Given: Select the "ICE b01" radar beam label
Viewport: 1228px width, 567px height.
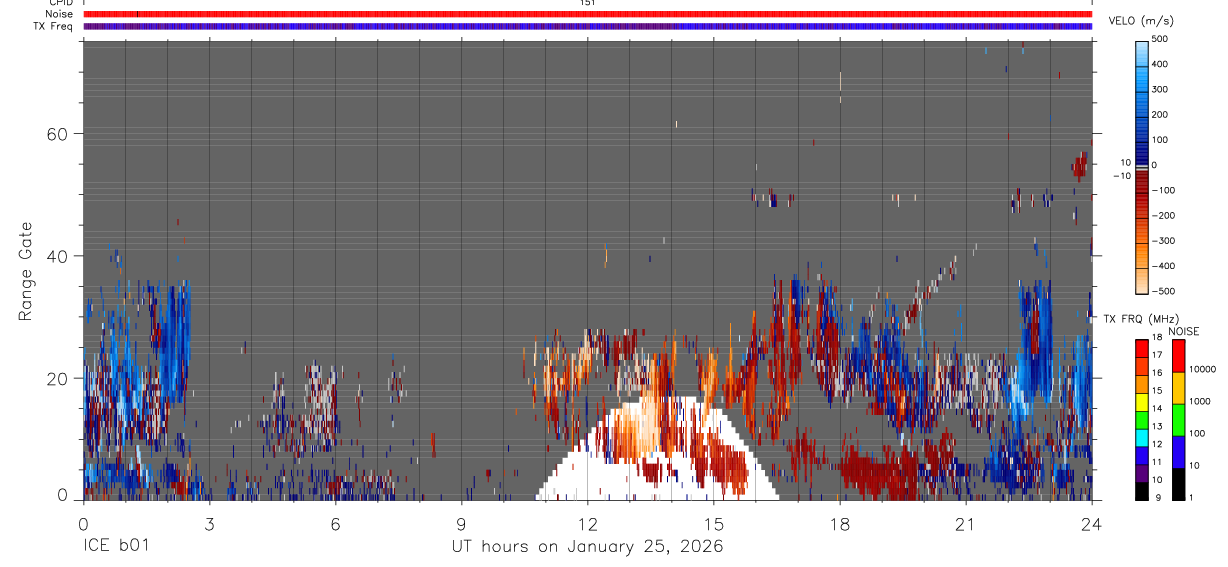Looking at the screenshot, I should [117, 547].
